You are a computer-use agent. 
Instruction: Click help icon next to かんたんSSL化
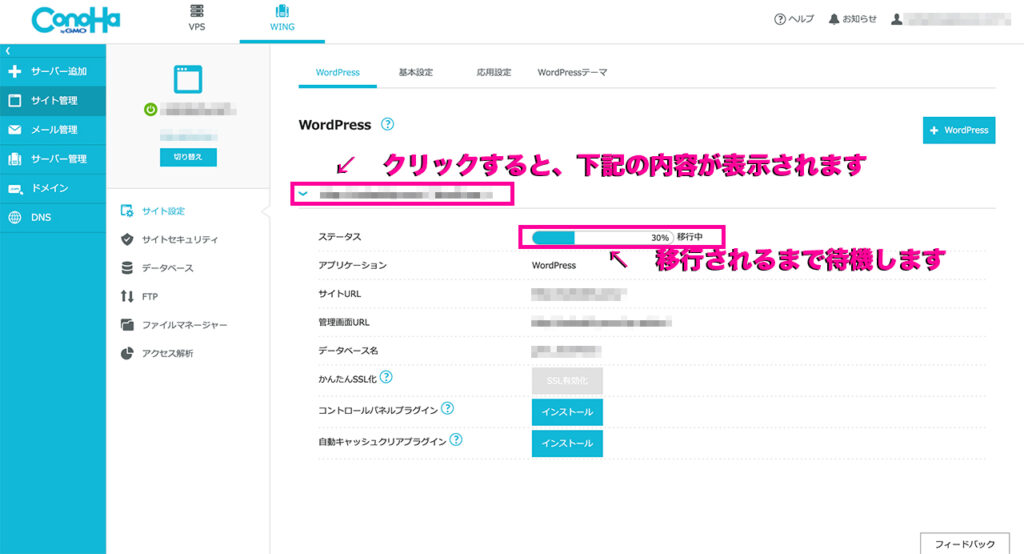pos(386,377)
